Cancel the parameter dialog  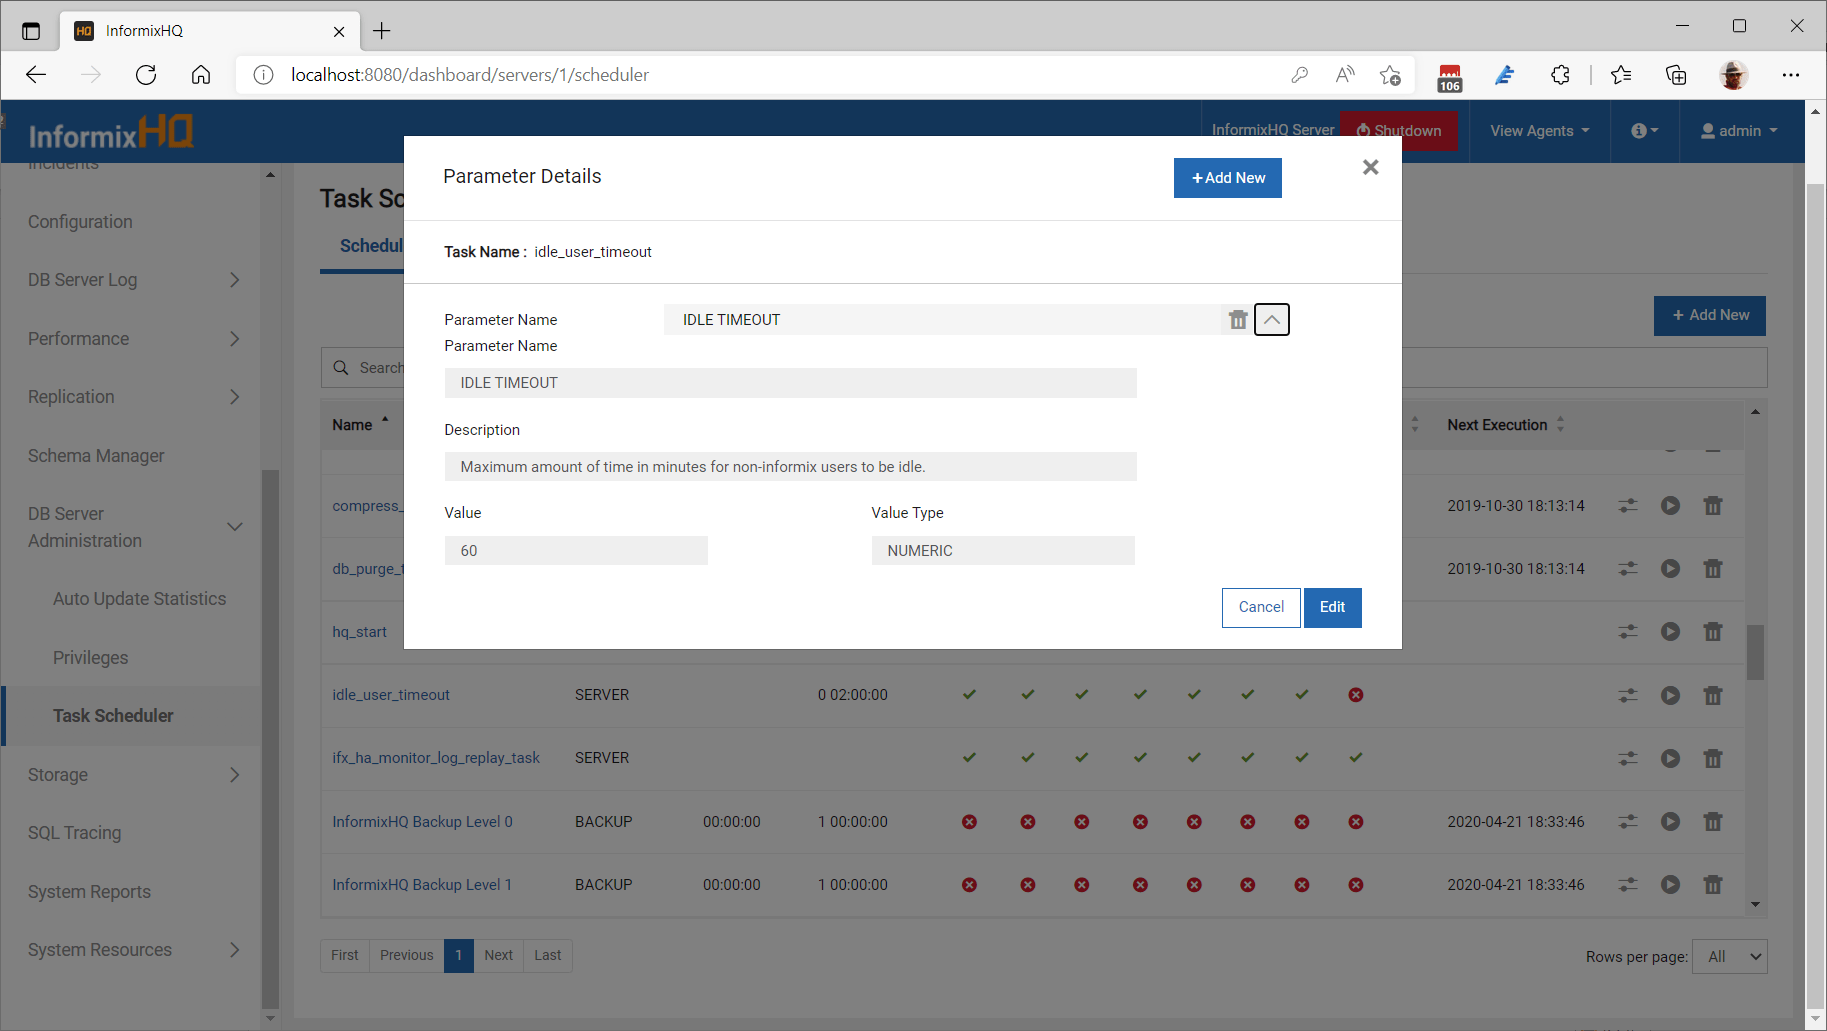(1260, 607)
